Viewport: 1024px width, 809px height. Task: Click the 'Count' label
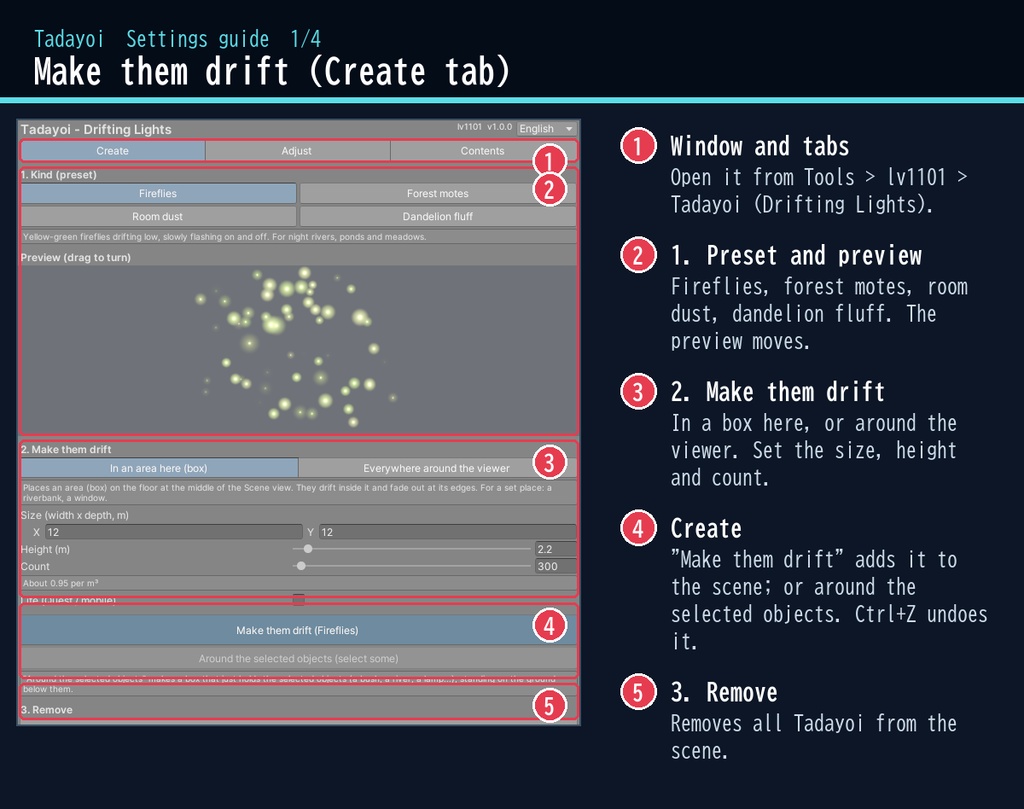pyautogui.click(x=35, y=566)
